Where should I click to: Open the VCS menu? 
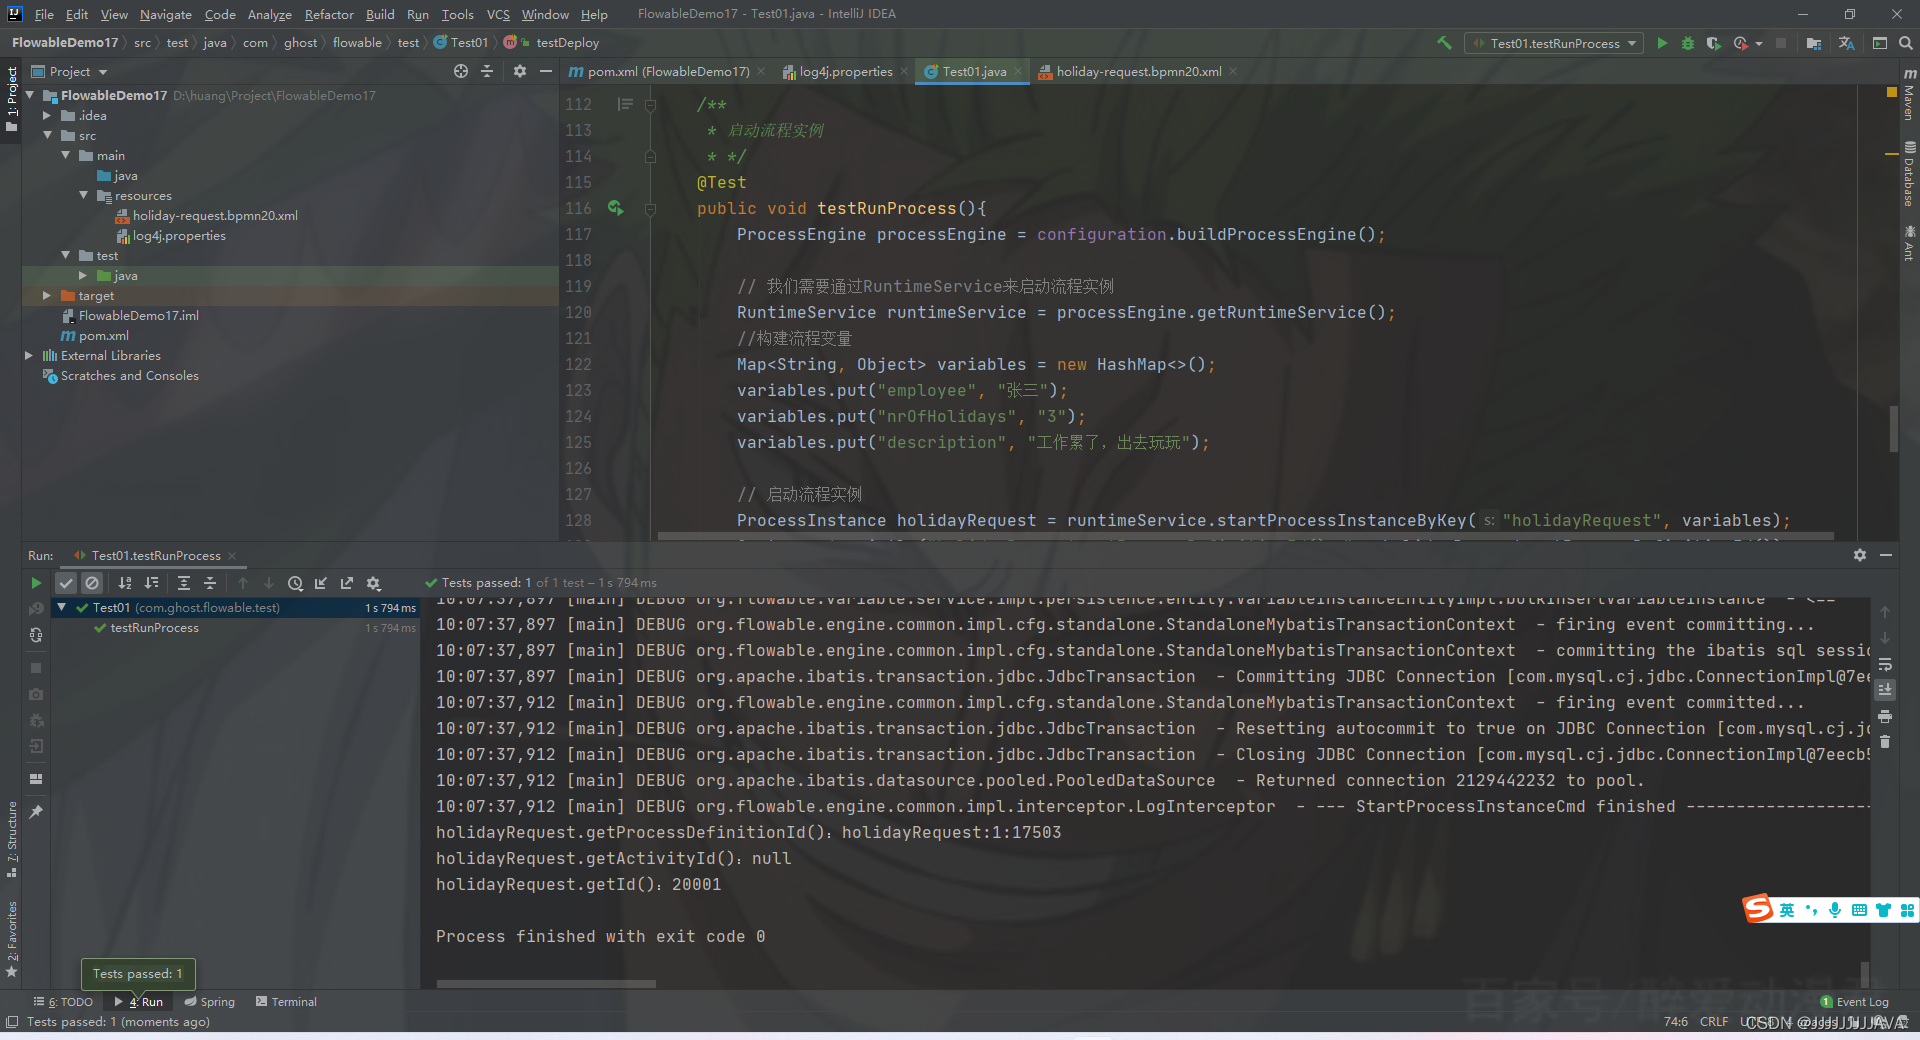pyautogui.click(x=498, y=14)
